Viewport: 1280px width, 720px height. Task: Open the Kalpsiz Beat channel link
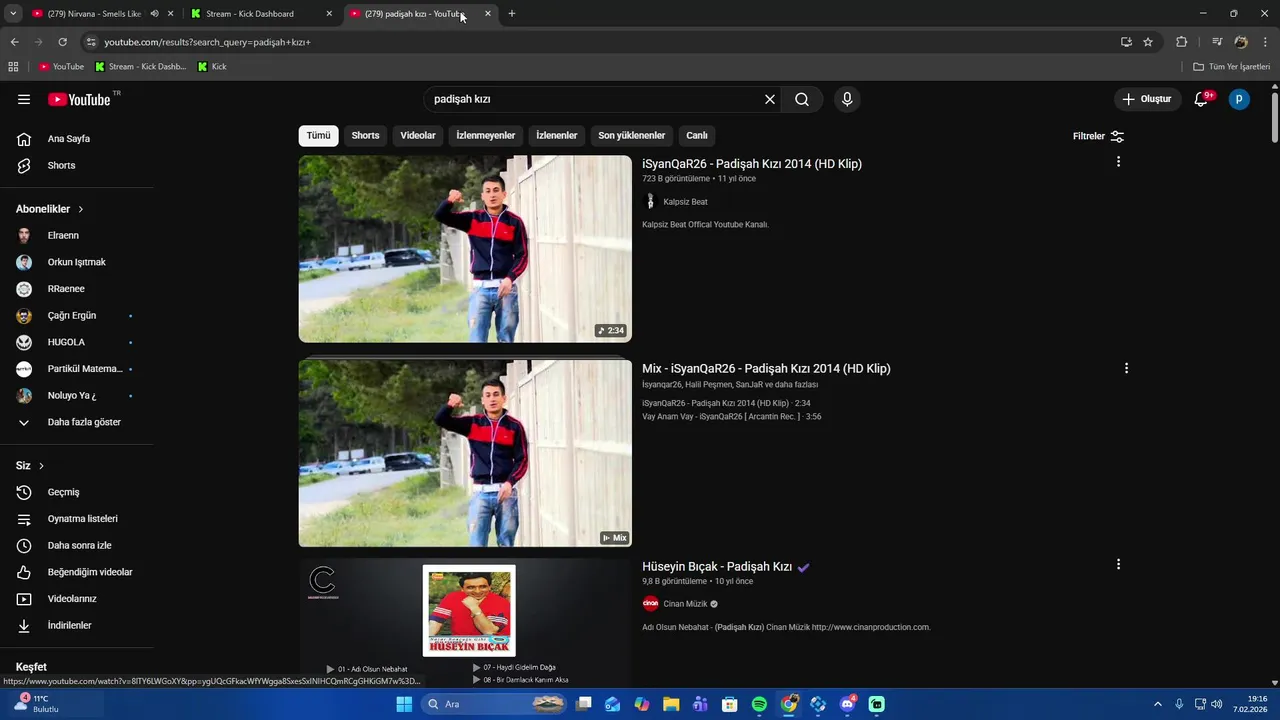pos(685,202)
